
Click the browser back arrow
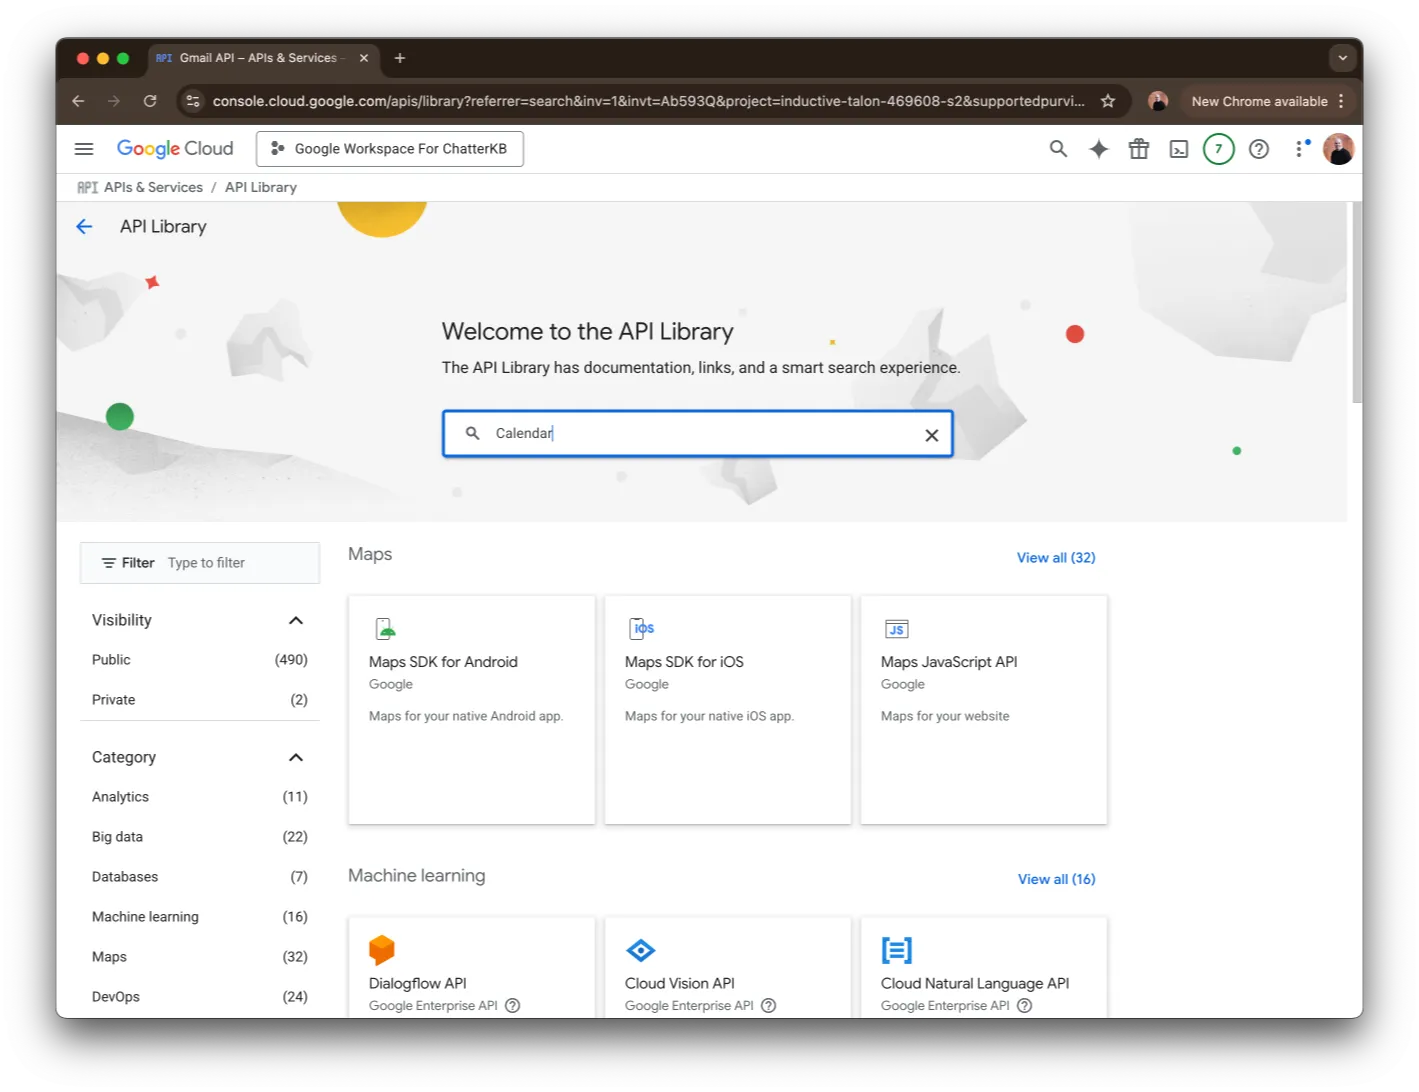pyautogui.click(x=78, y=101)
